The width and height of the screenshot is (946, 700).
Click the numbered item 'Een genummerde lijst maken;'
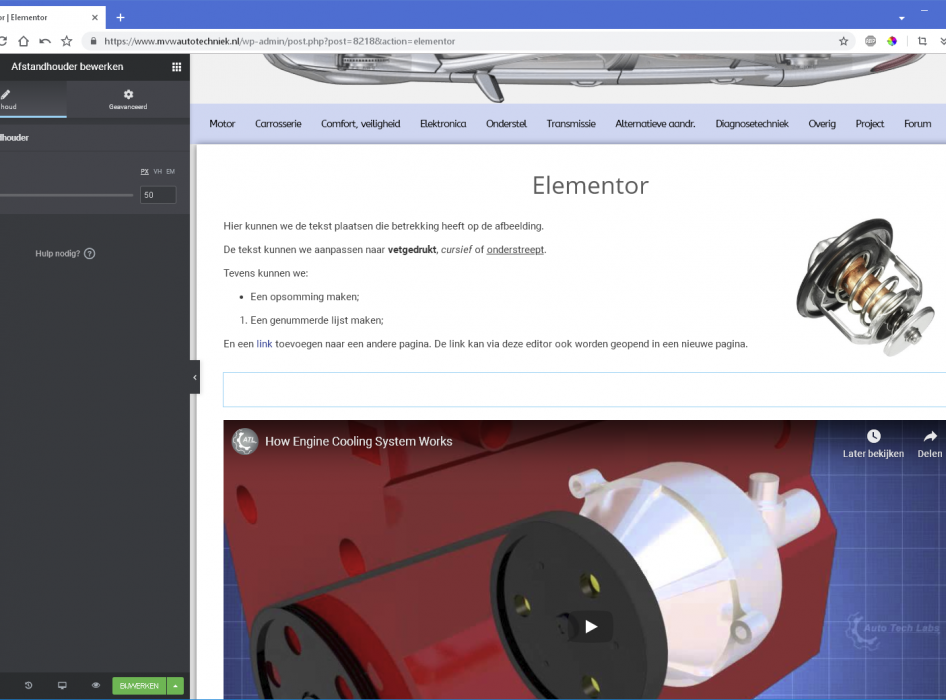pyautogui.click(x=317, y=320)
